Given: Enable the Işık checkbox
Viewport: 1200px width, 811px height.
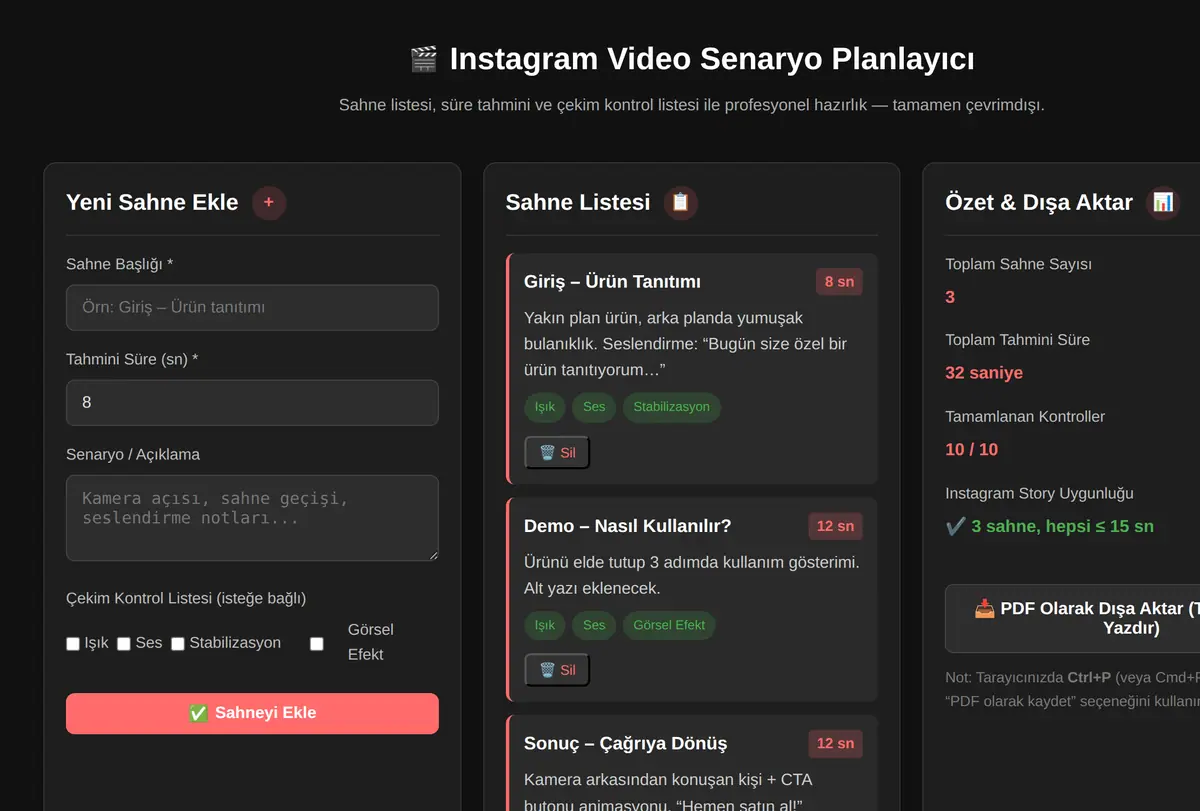Looking at the screenshot, I should click(x=73, y=644).
